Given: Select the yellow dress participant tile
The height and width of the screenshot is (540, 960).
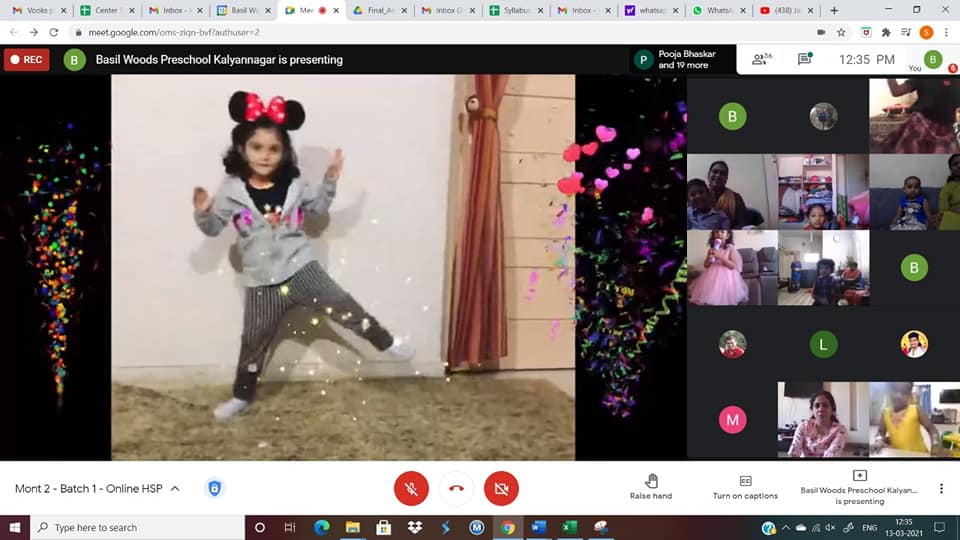Looking at the screenshot, I should click(914, 420).
